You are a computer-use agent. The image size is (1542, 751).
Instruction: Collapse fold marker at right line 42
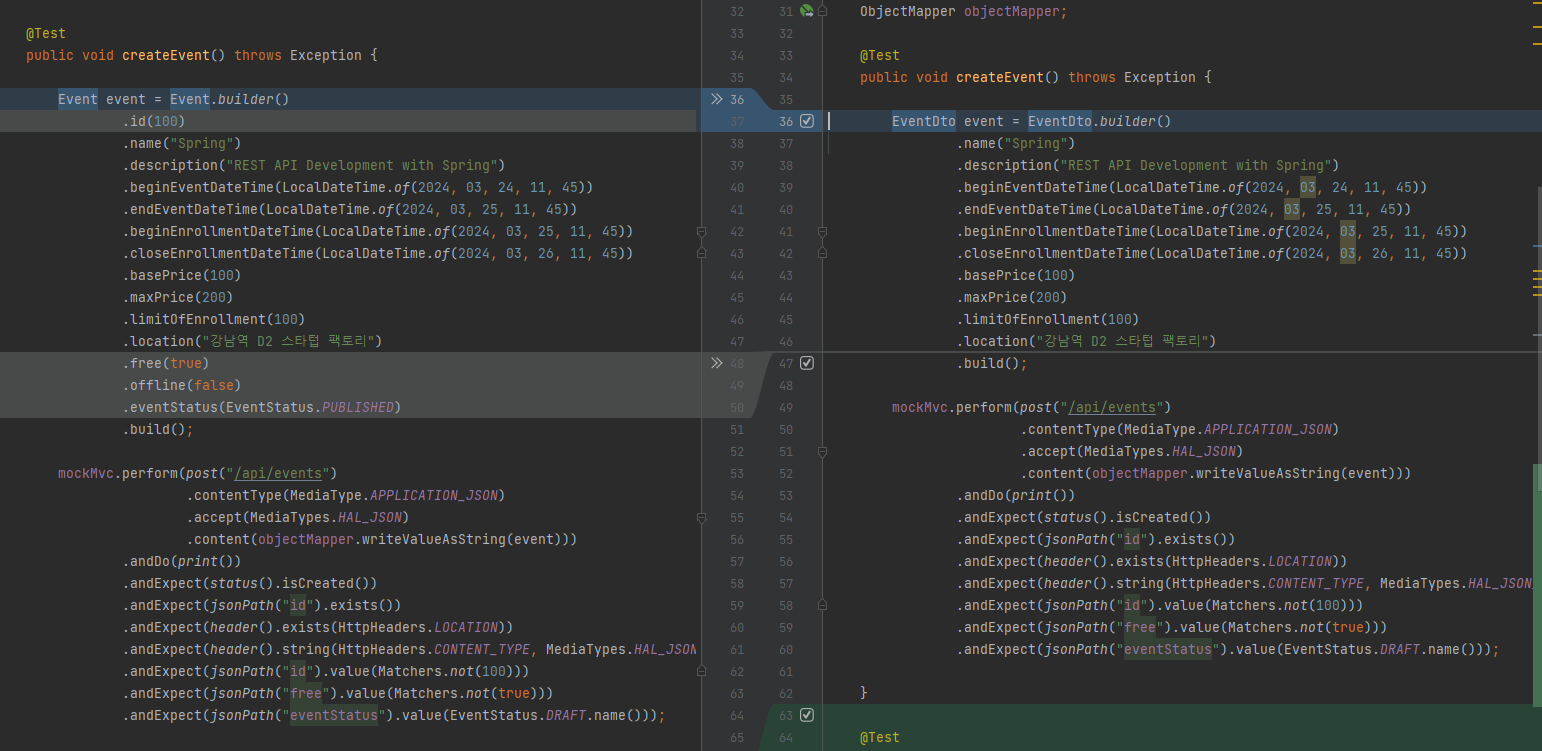[822, 253]
